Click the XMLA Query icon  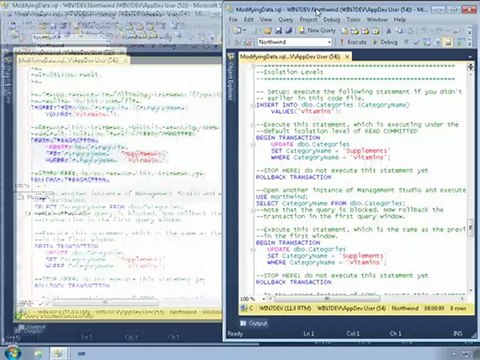(x=376, y=31)
